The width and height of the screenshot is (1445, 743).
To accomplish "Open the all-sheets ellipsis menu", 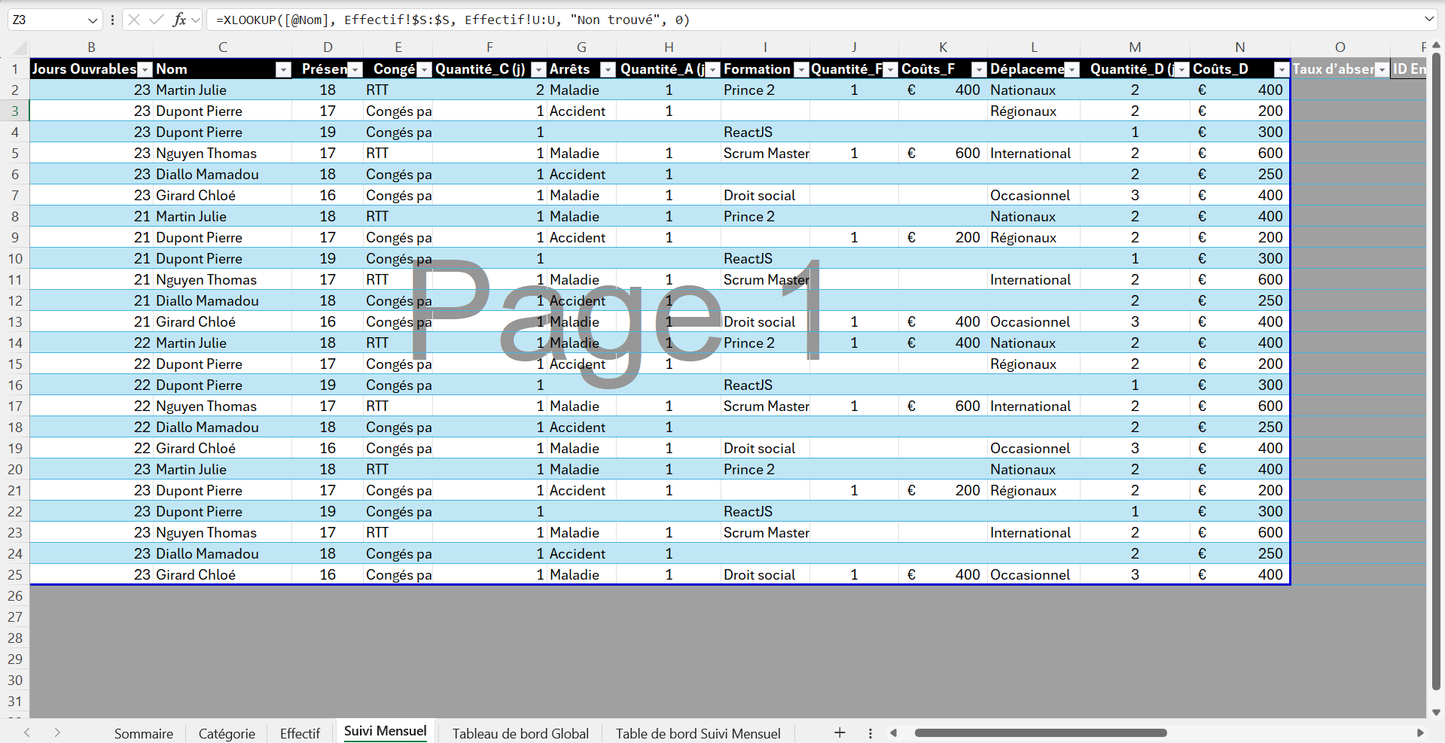I will coord(869,732).
